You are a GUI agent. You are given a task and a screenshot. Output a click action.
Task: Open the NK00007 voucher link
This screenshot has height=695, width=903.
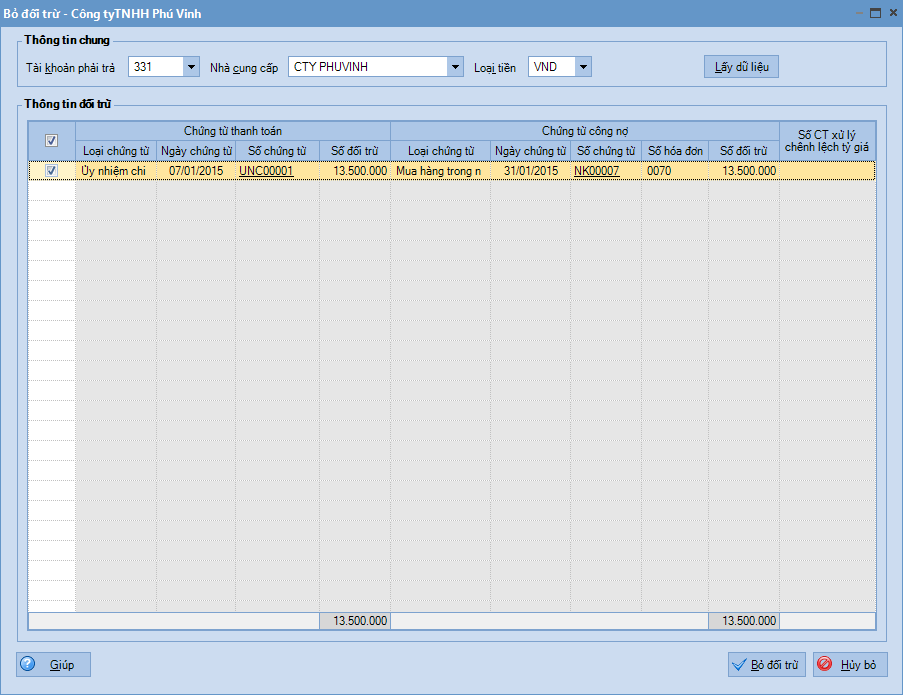click(597, 171)
